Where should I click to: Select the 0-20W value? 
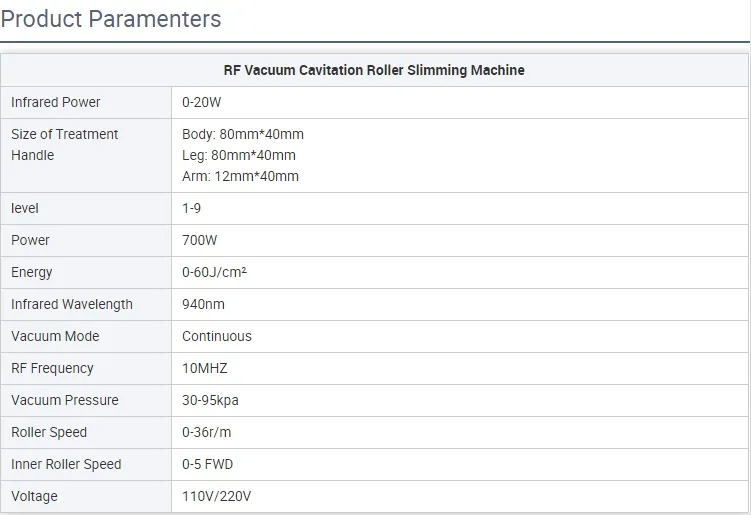click(201, 102)
